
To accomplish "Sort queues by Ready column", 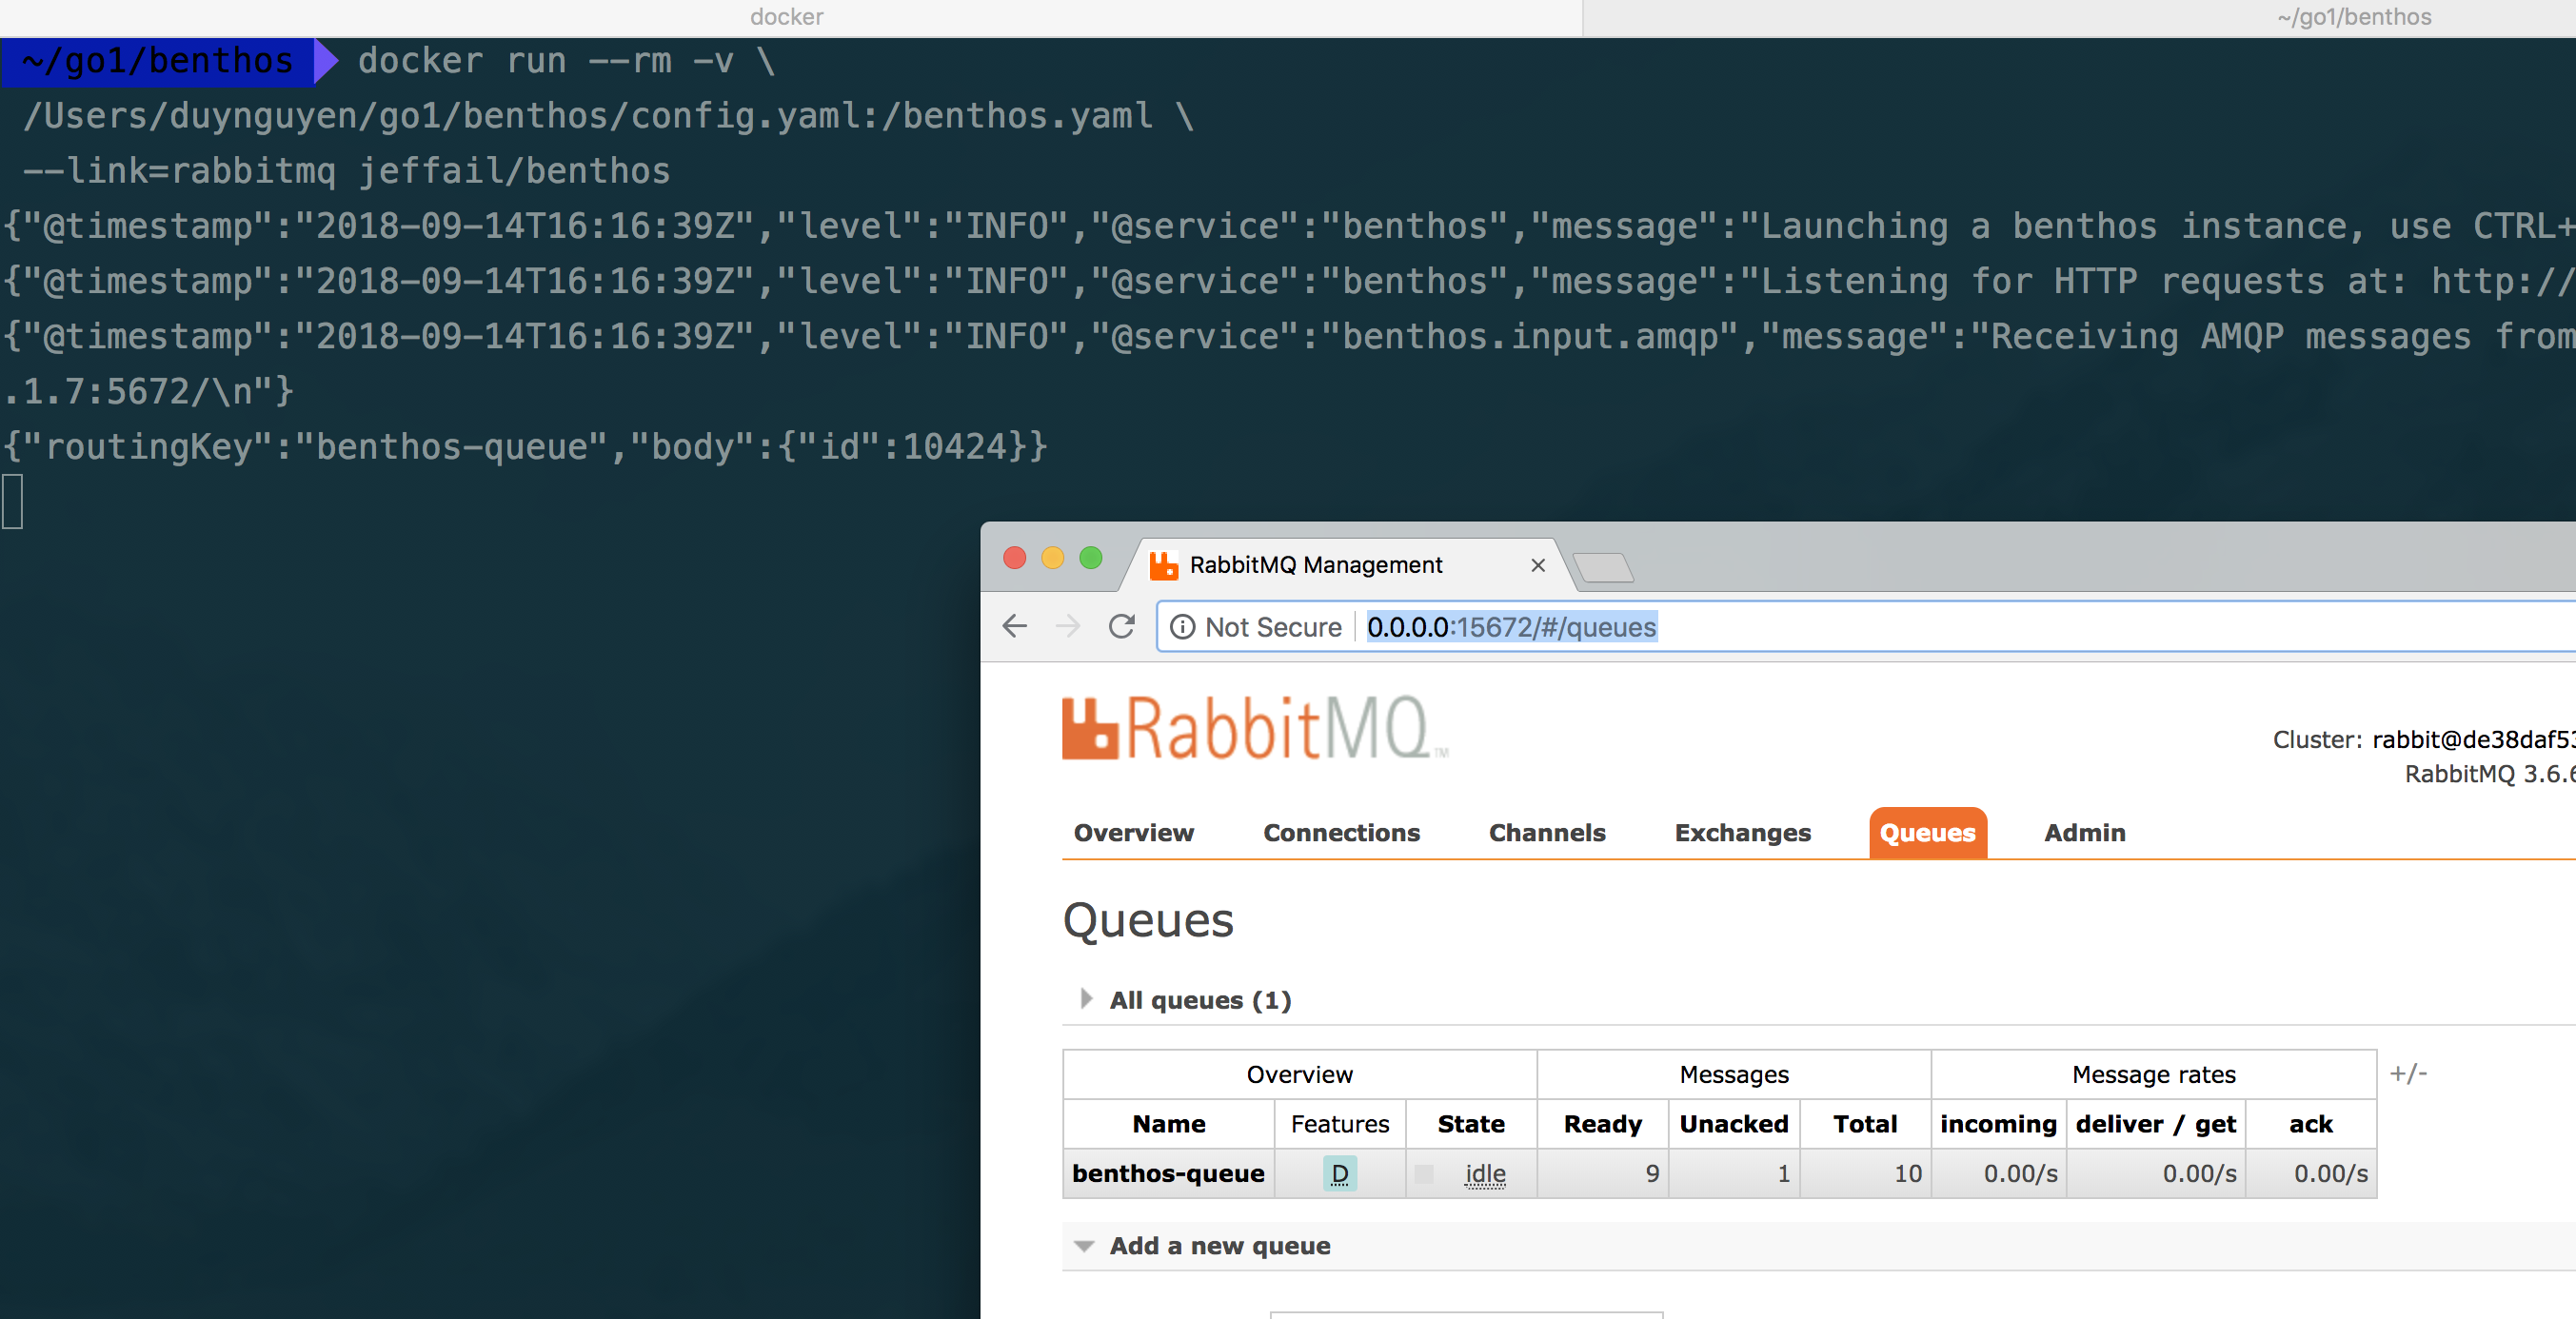I will (1602, 1124).
